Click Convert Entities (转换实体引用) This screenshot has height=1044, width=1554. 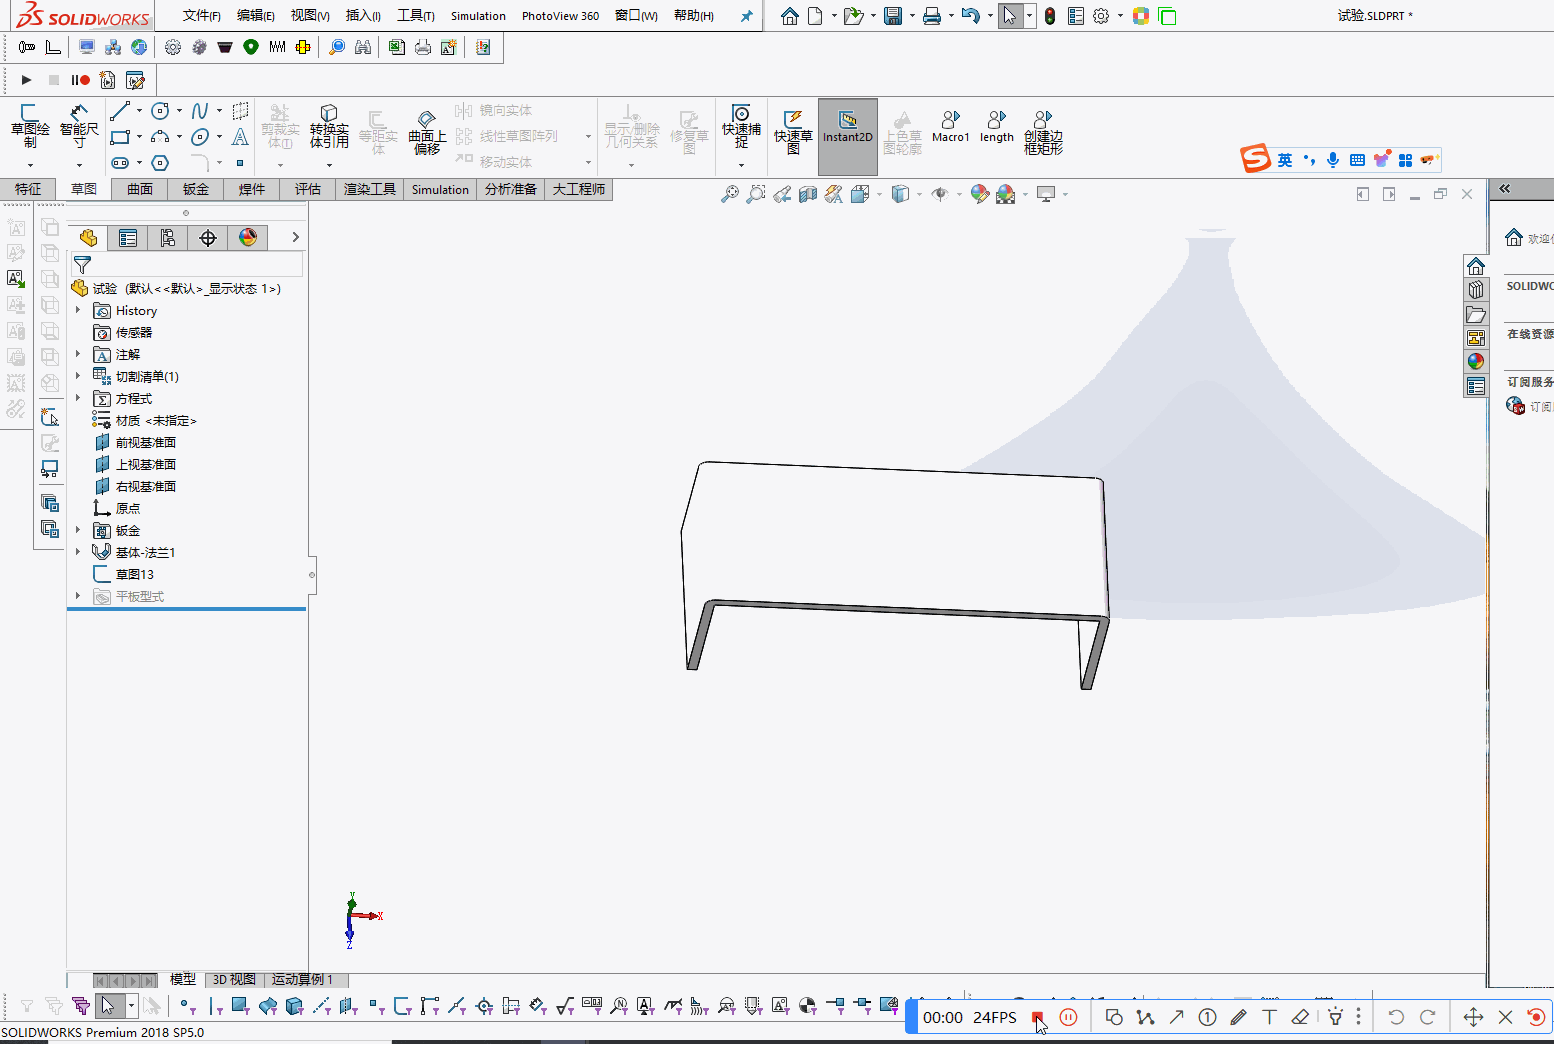coord(329,127)
